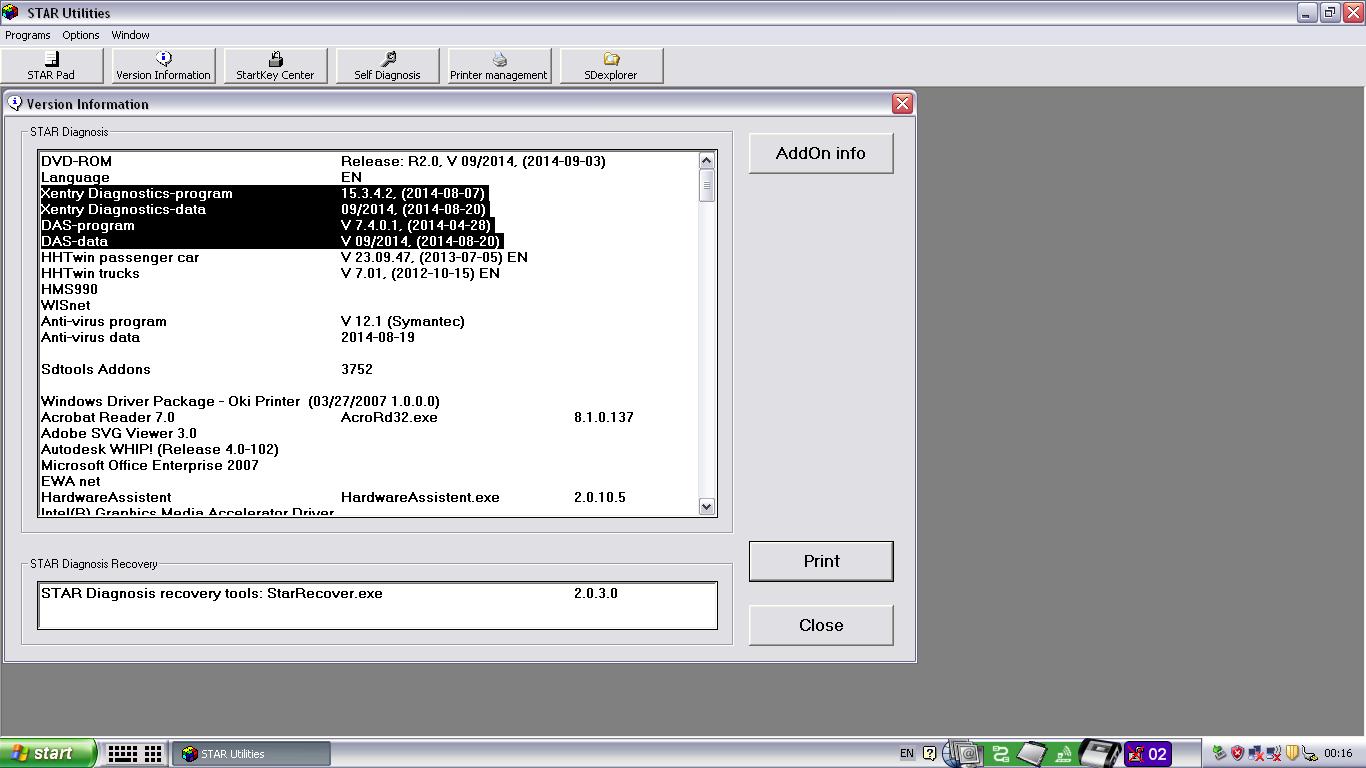This screenshot has height=768, width=1366.
Task: Restore down the STAR Utilities window
Action: [x=1330, y=13]
